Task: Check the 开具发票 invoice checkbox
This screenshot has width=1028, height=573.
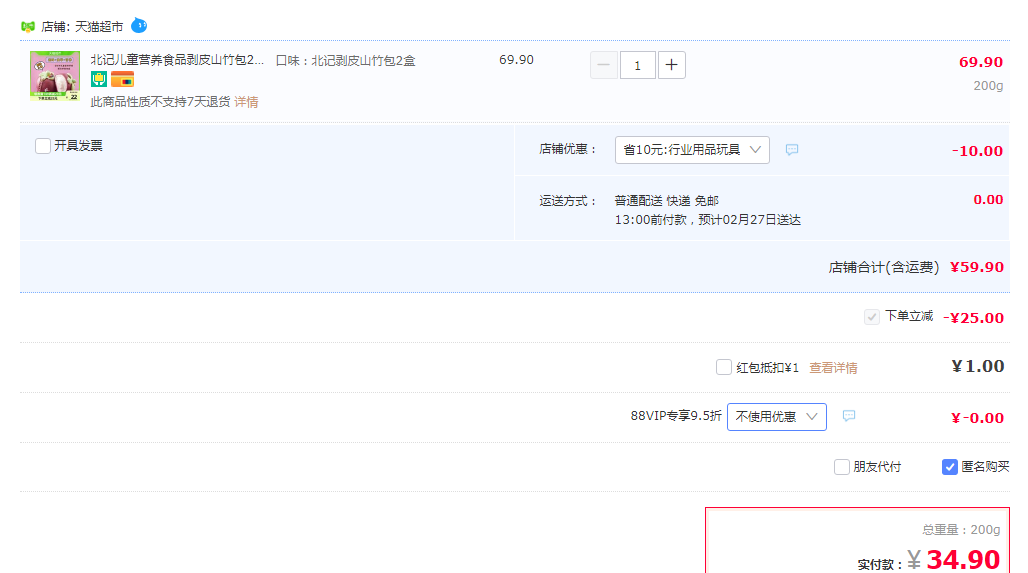Action: pos(43,146)
